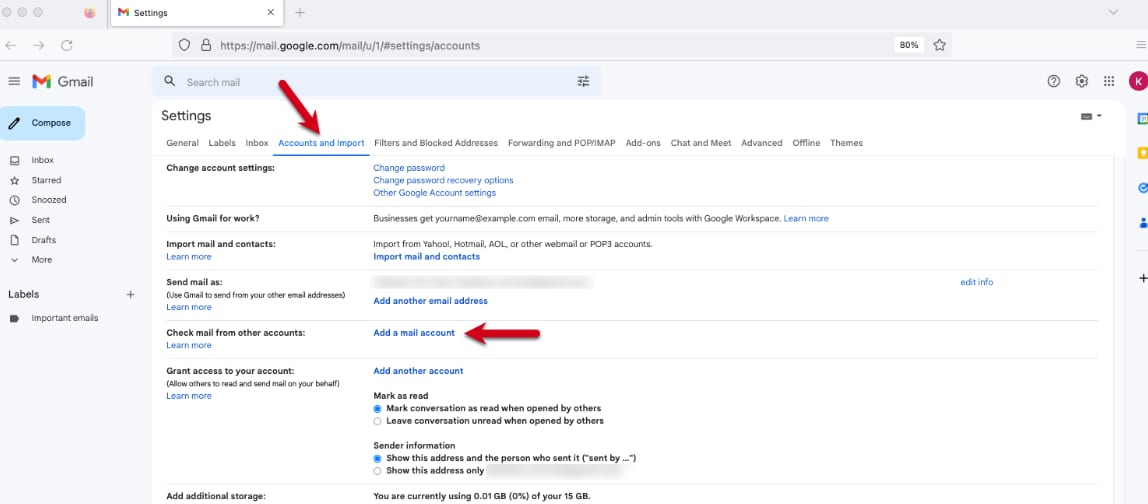Open the Drafts folder
This screenshot has width=1148, height=504.
pyautogui.click(x=43, y=240)
